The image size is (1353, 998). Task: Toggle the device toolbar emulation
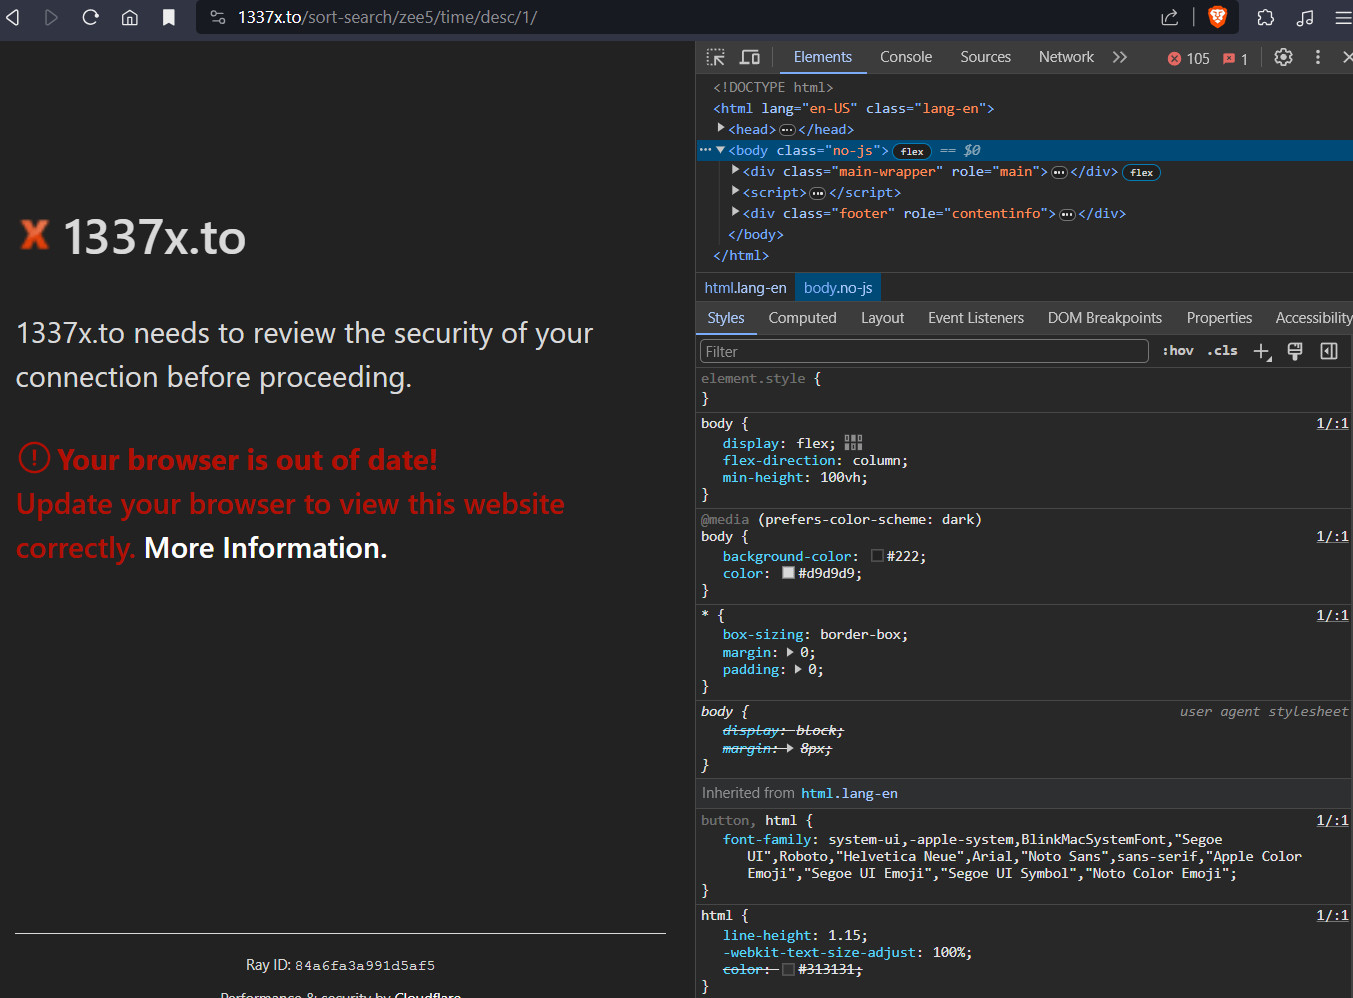point(750,57)
